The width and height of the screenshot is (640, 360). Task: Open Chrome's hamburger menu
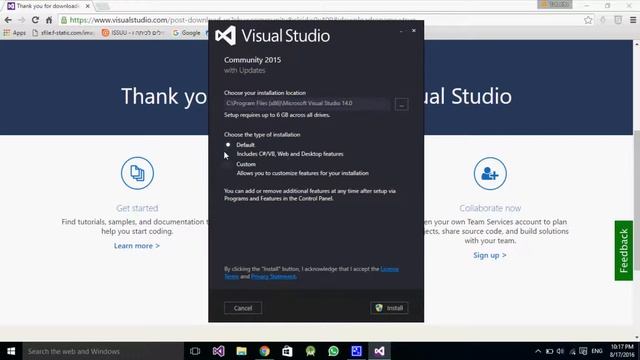[633, 20]
